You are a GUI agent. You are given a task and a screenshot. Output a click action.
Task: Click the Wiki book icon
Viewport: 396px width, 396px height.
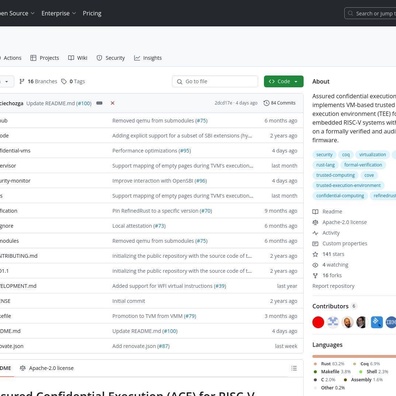click(71, 58)
